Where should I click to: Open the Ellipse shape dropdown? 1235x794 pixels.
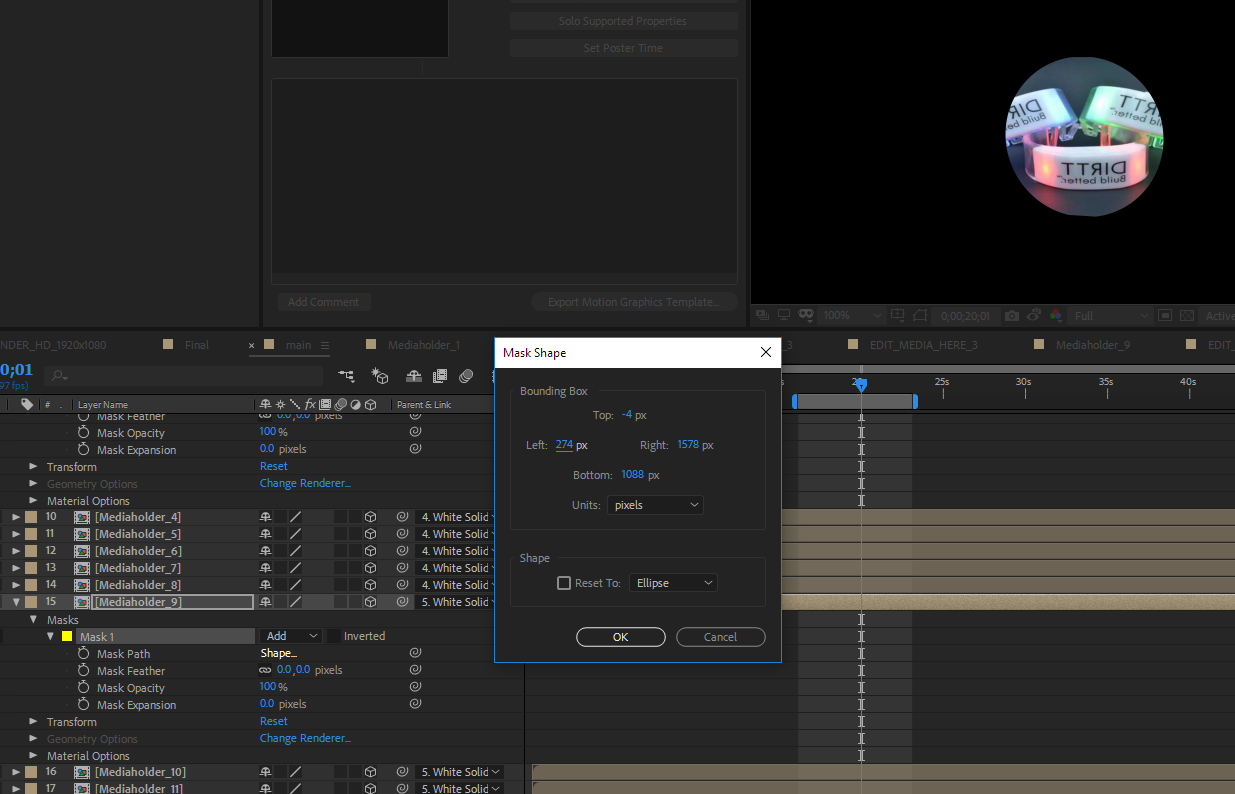pyautogui.click(x=673, y=583)
